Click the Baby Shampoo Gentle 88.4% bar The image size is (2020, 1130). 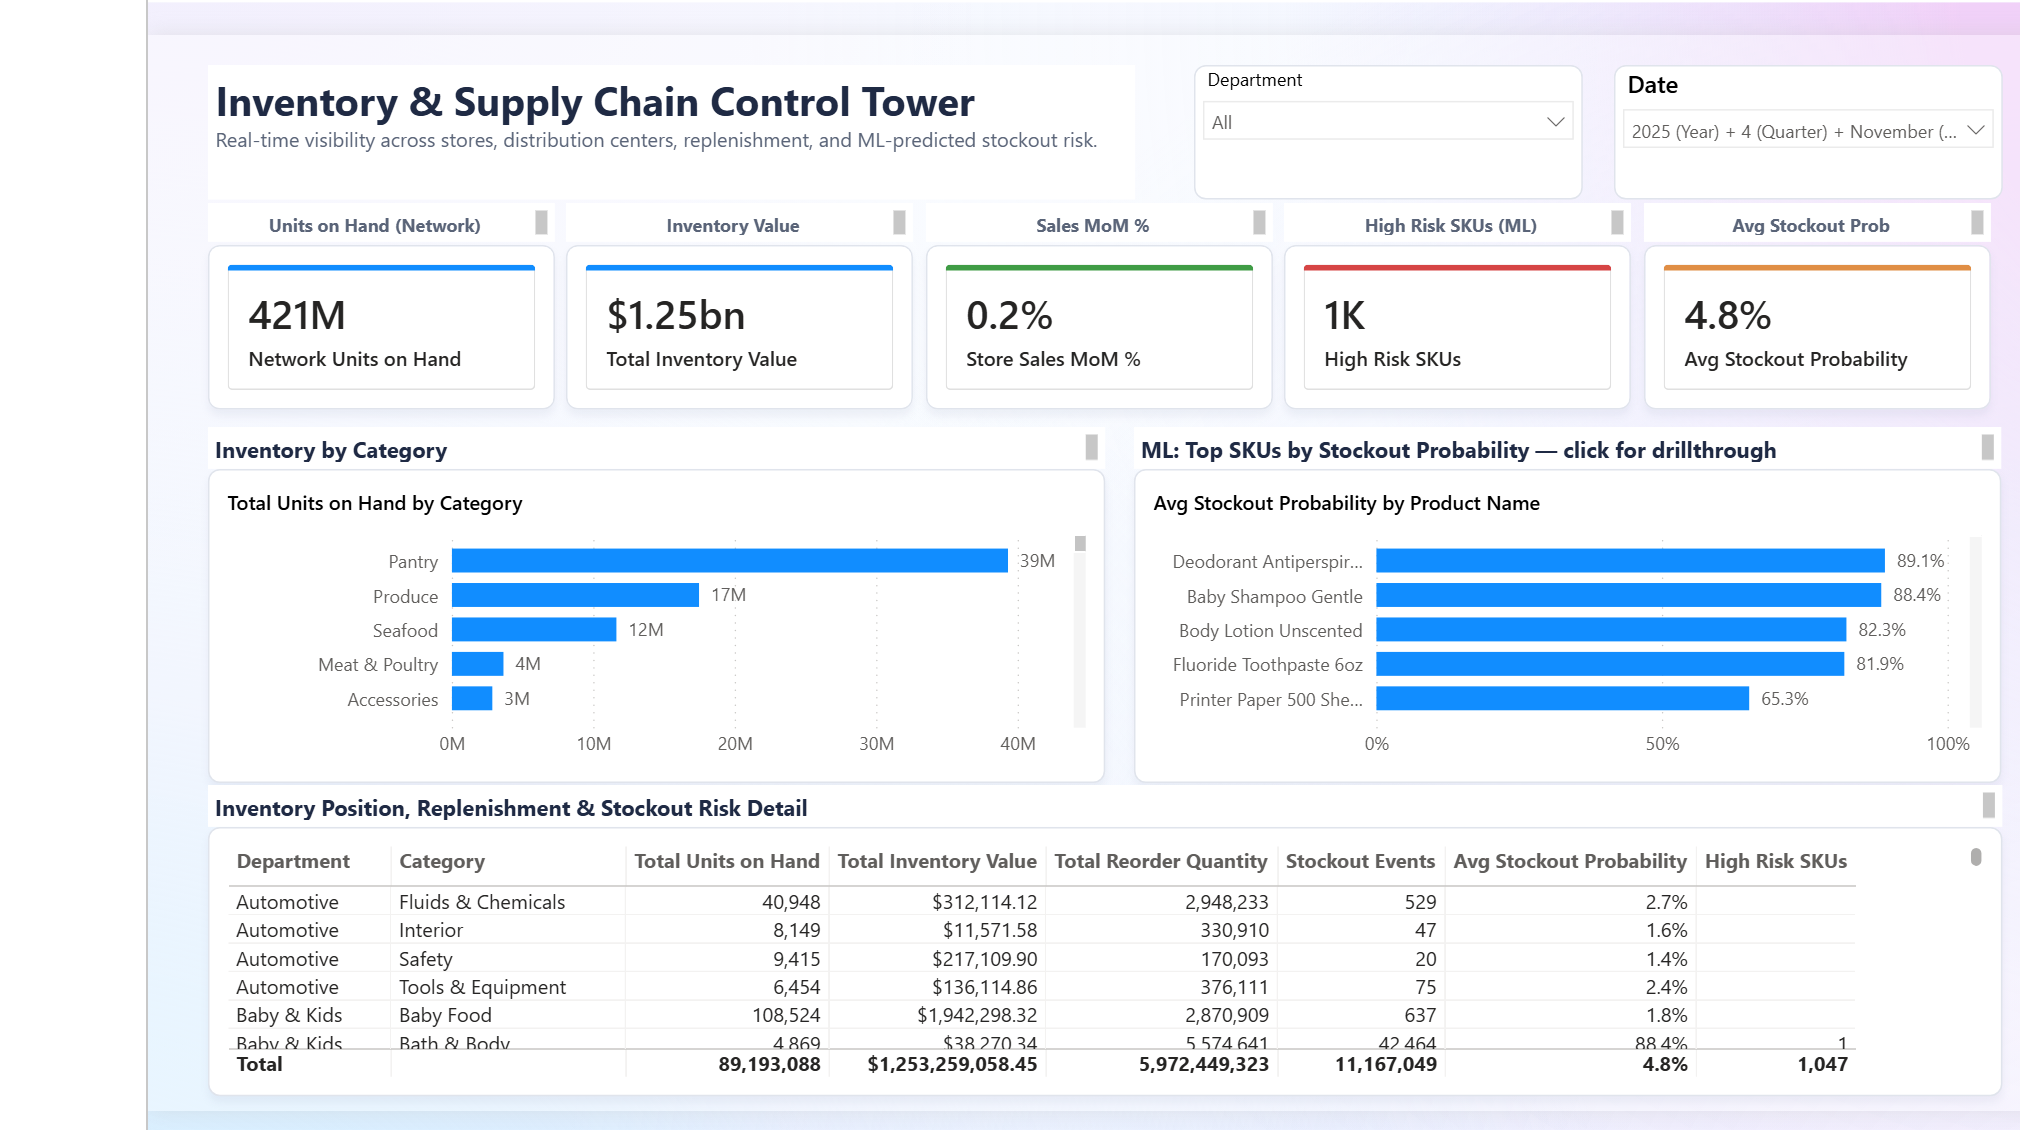click(x=1629, y=595)
